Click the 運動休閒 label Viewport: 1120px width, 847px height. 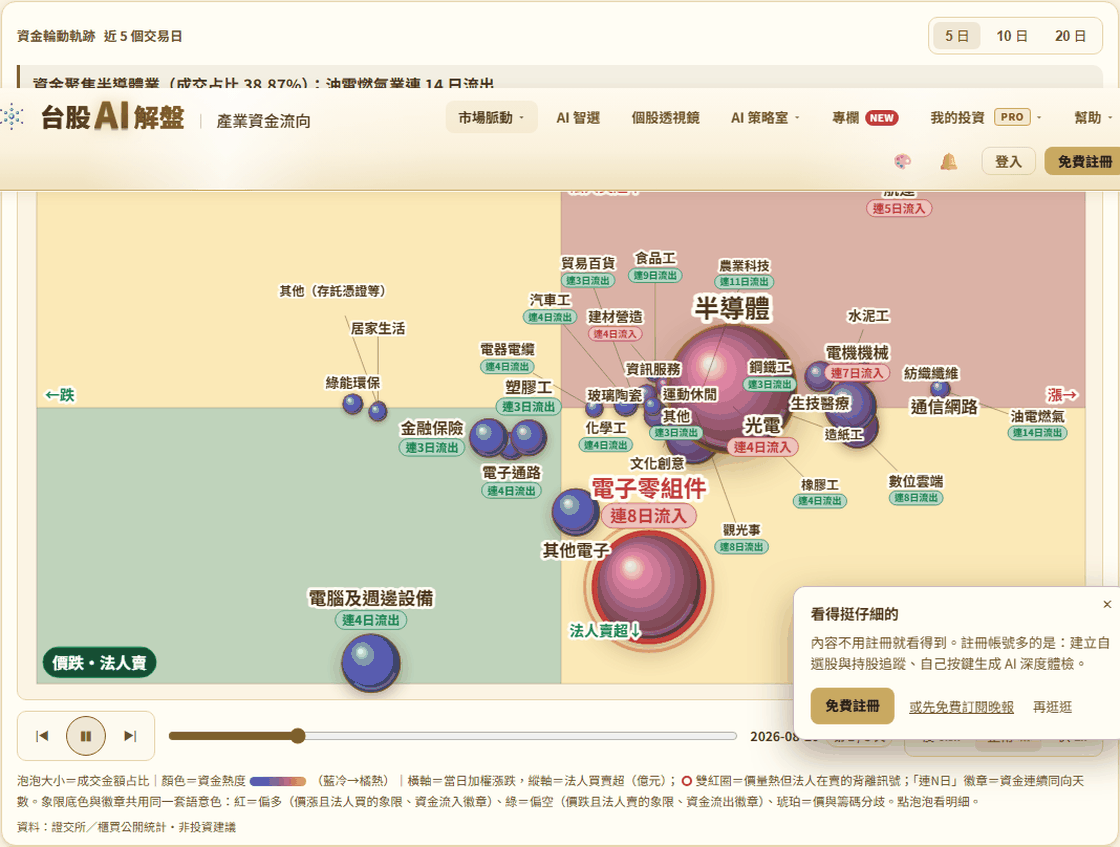[689, 394]
